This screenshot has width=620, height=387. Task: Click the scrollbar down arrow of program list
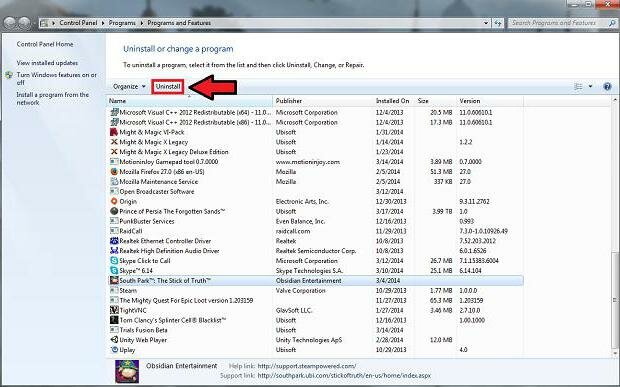pyautogui.click(x=615, y=353)
